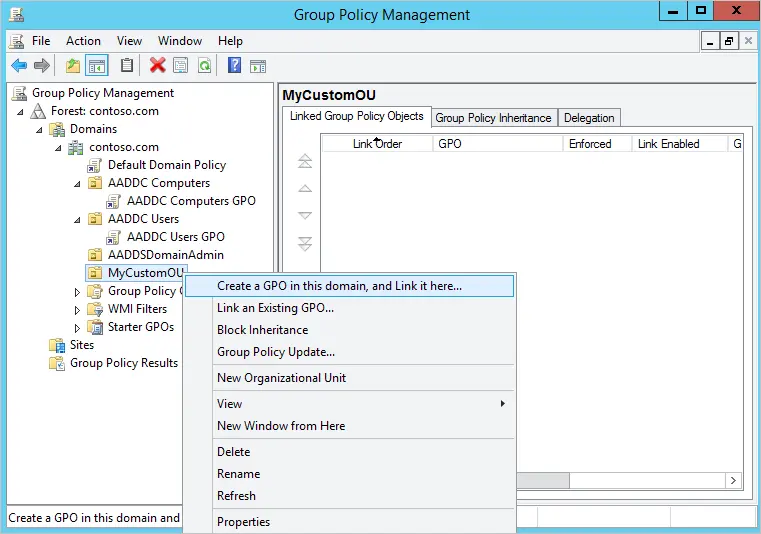Click the blue Help toolbar icon
The height and width of the screenshot is (534, 761).
point(234,66)
